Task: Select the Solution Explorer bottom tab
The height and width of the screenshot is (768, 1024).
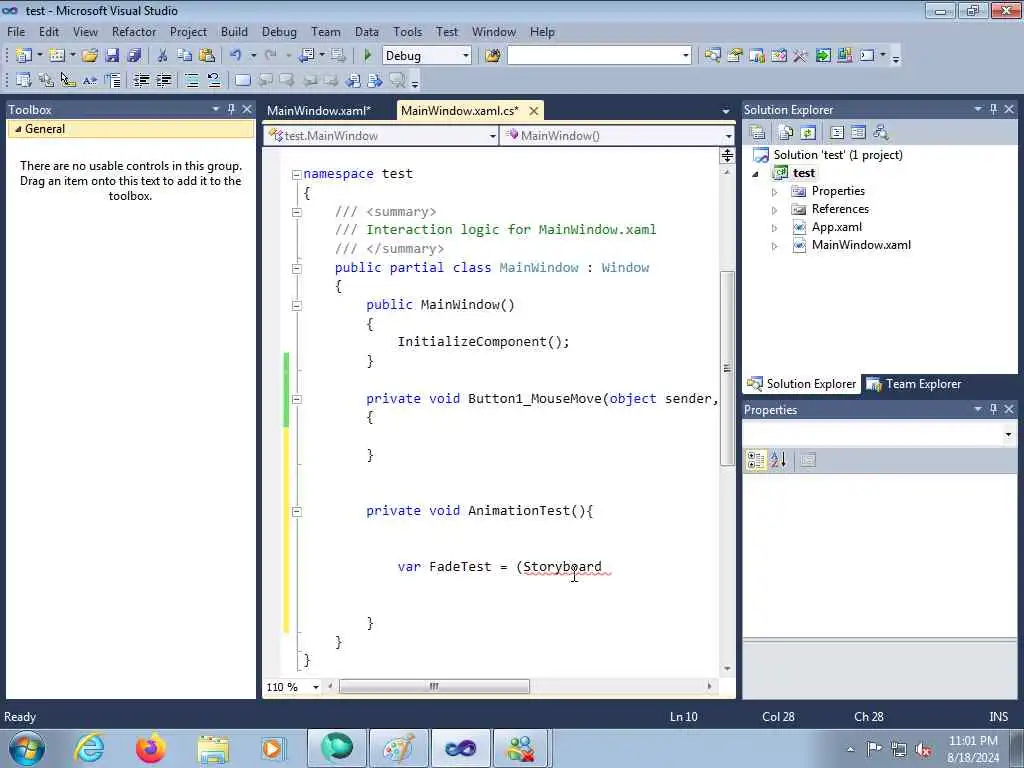Action: tap(802, 384)
